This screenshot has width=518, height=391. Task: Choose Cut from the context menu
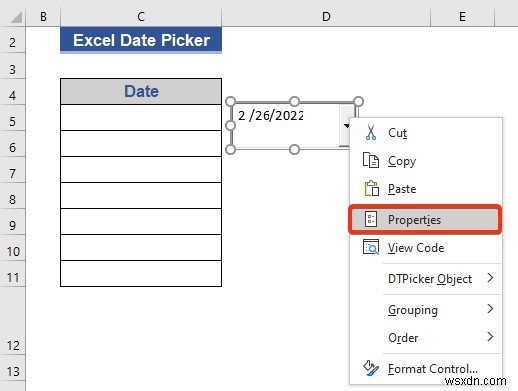point(426,133)
